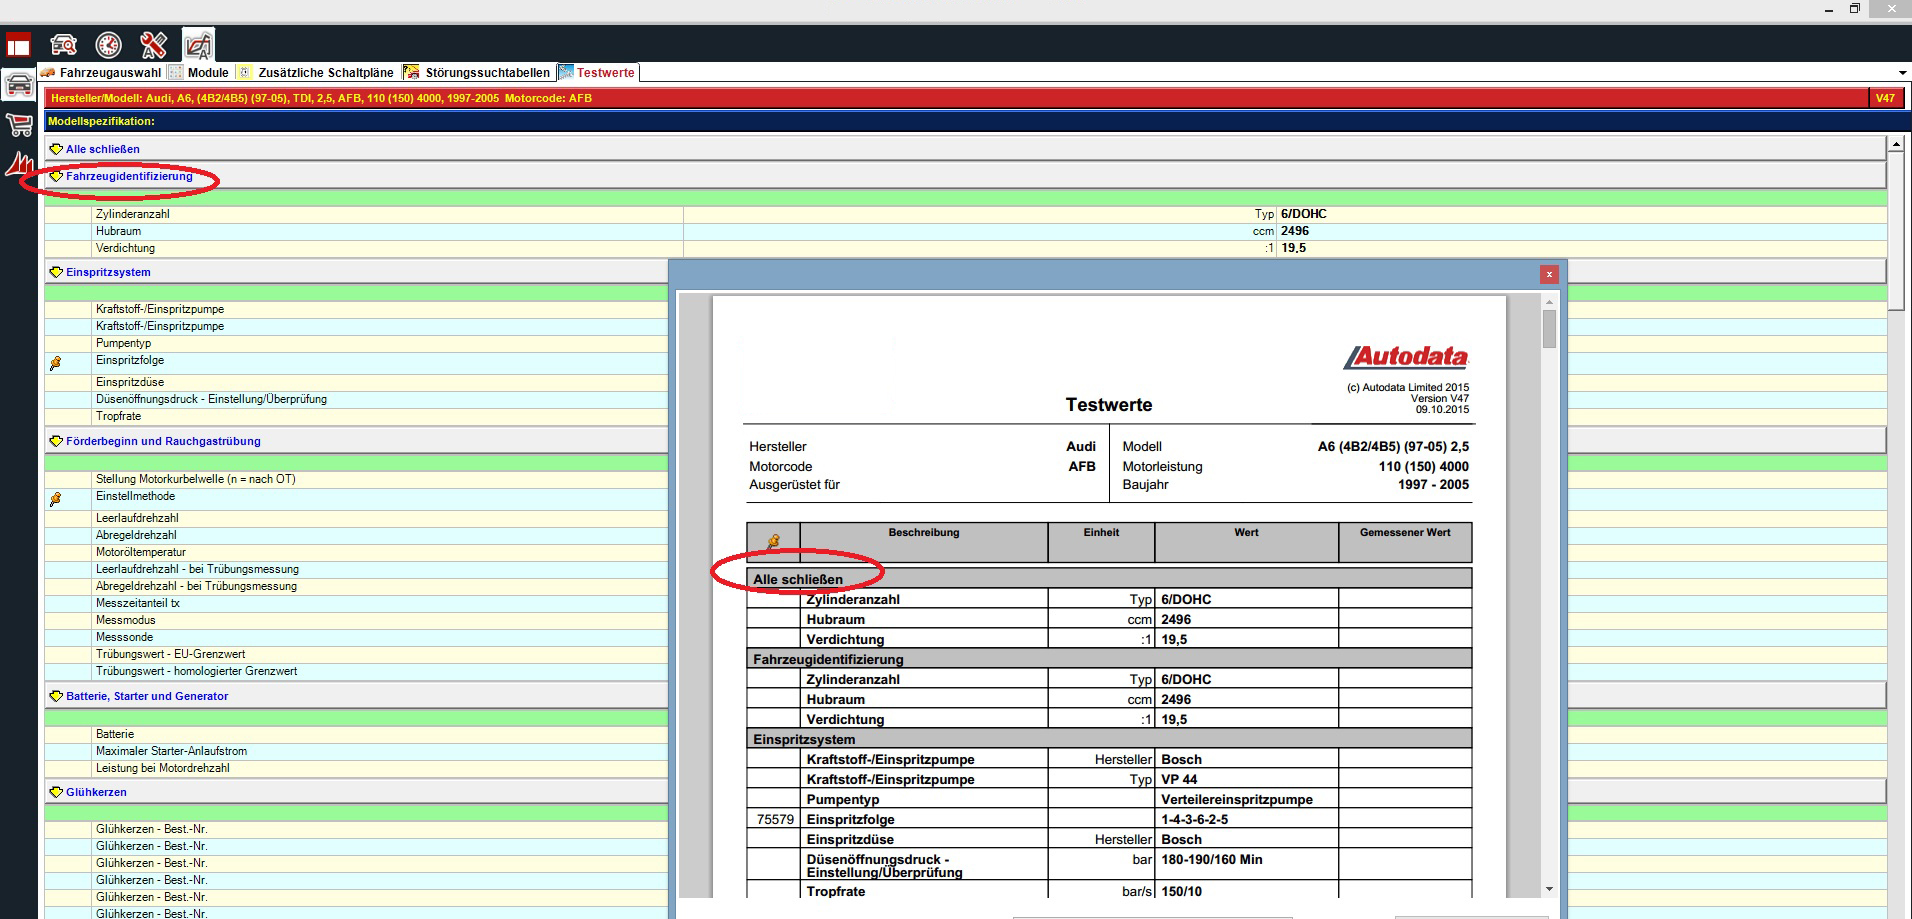This screenshot has width=1912, height=919.
Task: Click the up arrow of main list scrollbar
Action: [1896, 145]
